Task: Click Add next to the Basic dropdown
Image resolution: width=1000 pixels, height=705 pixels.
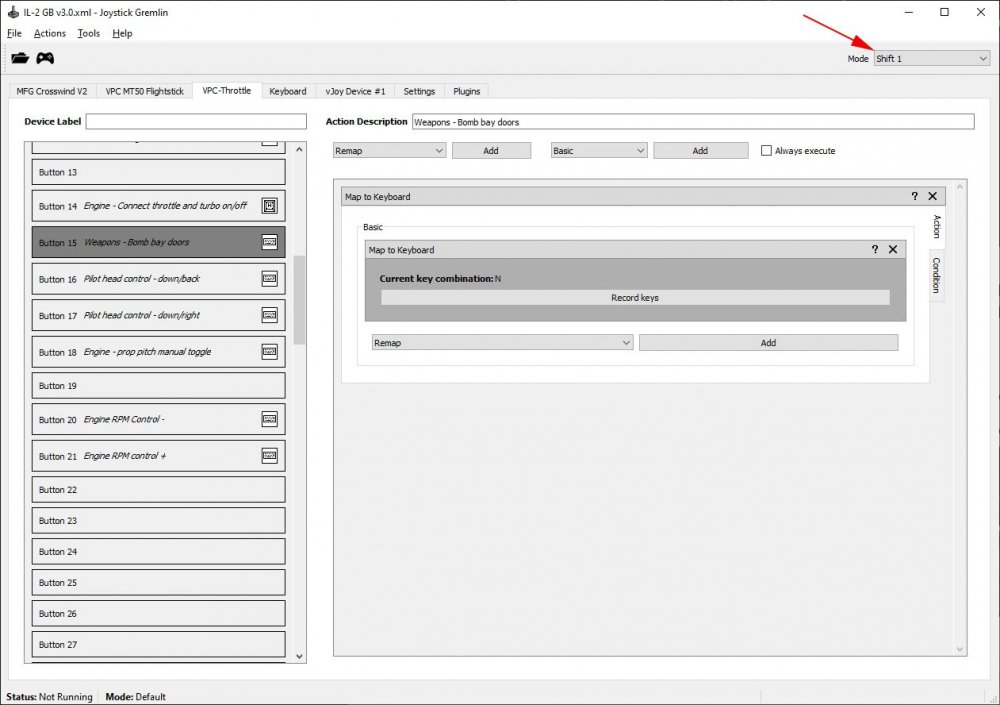Action: (700, 151)
